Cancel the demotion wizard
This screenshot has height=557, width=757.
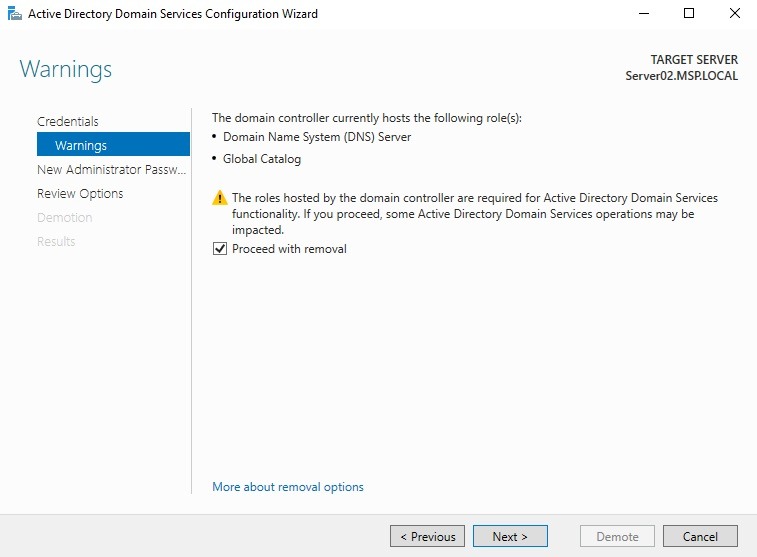(700, 536)
